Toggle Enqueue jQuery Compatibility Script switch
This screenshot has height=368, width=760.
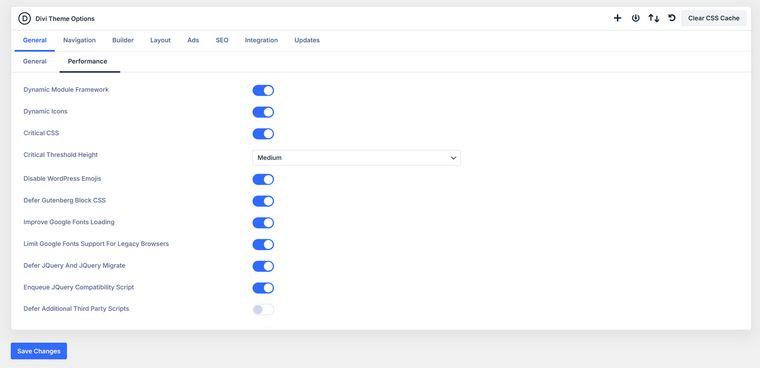pyautogui.click(x=263, y=288)
